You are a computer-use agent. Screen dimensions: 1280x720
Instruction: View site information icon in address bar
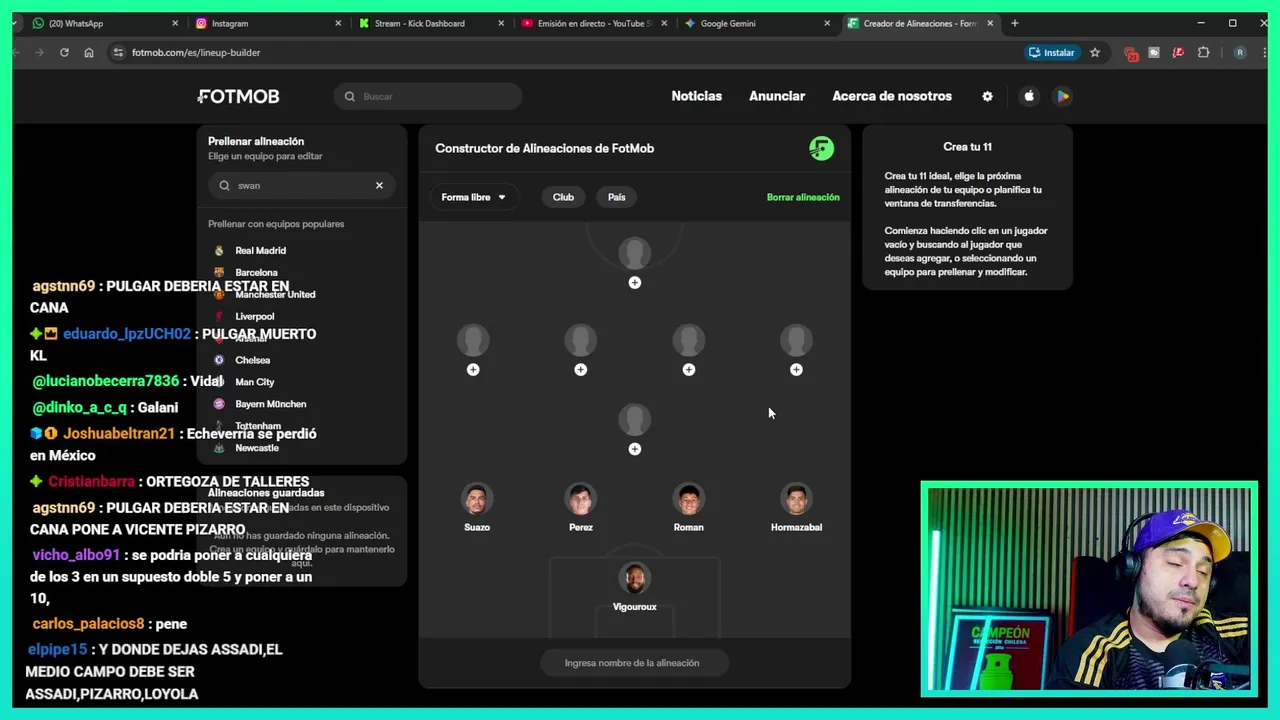tap(117, 52)
